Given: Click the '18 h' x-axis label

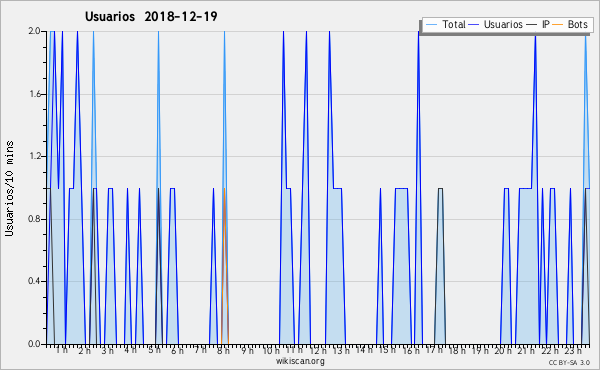Looking at the screenshot, I should [457, 350].
